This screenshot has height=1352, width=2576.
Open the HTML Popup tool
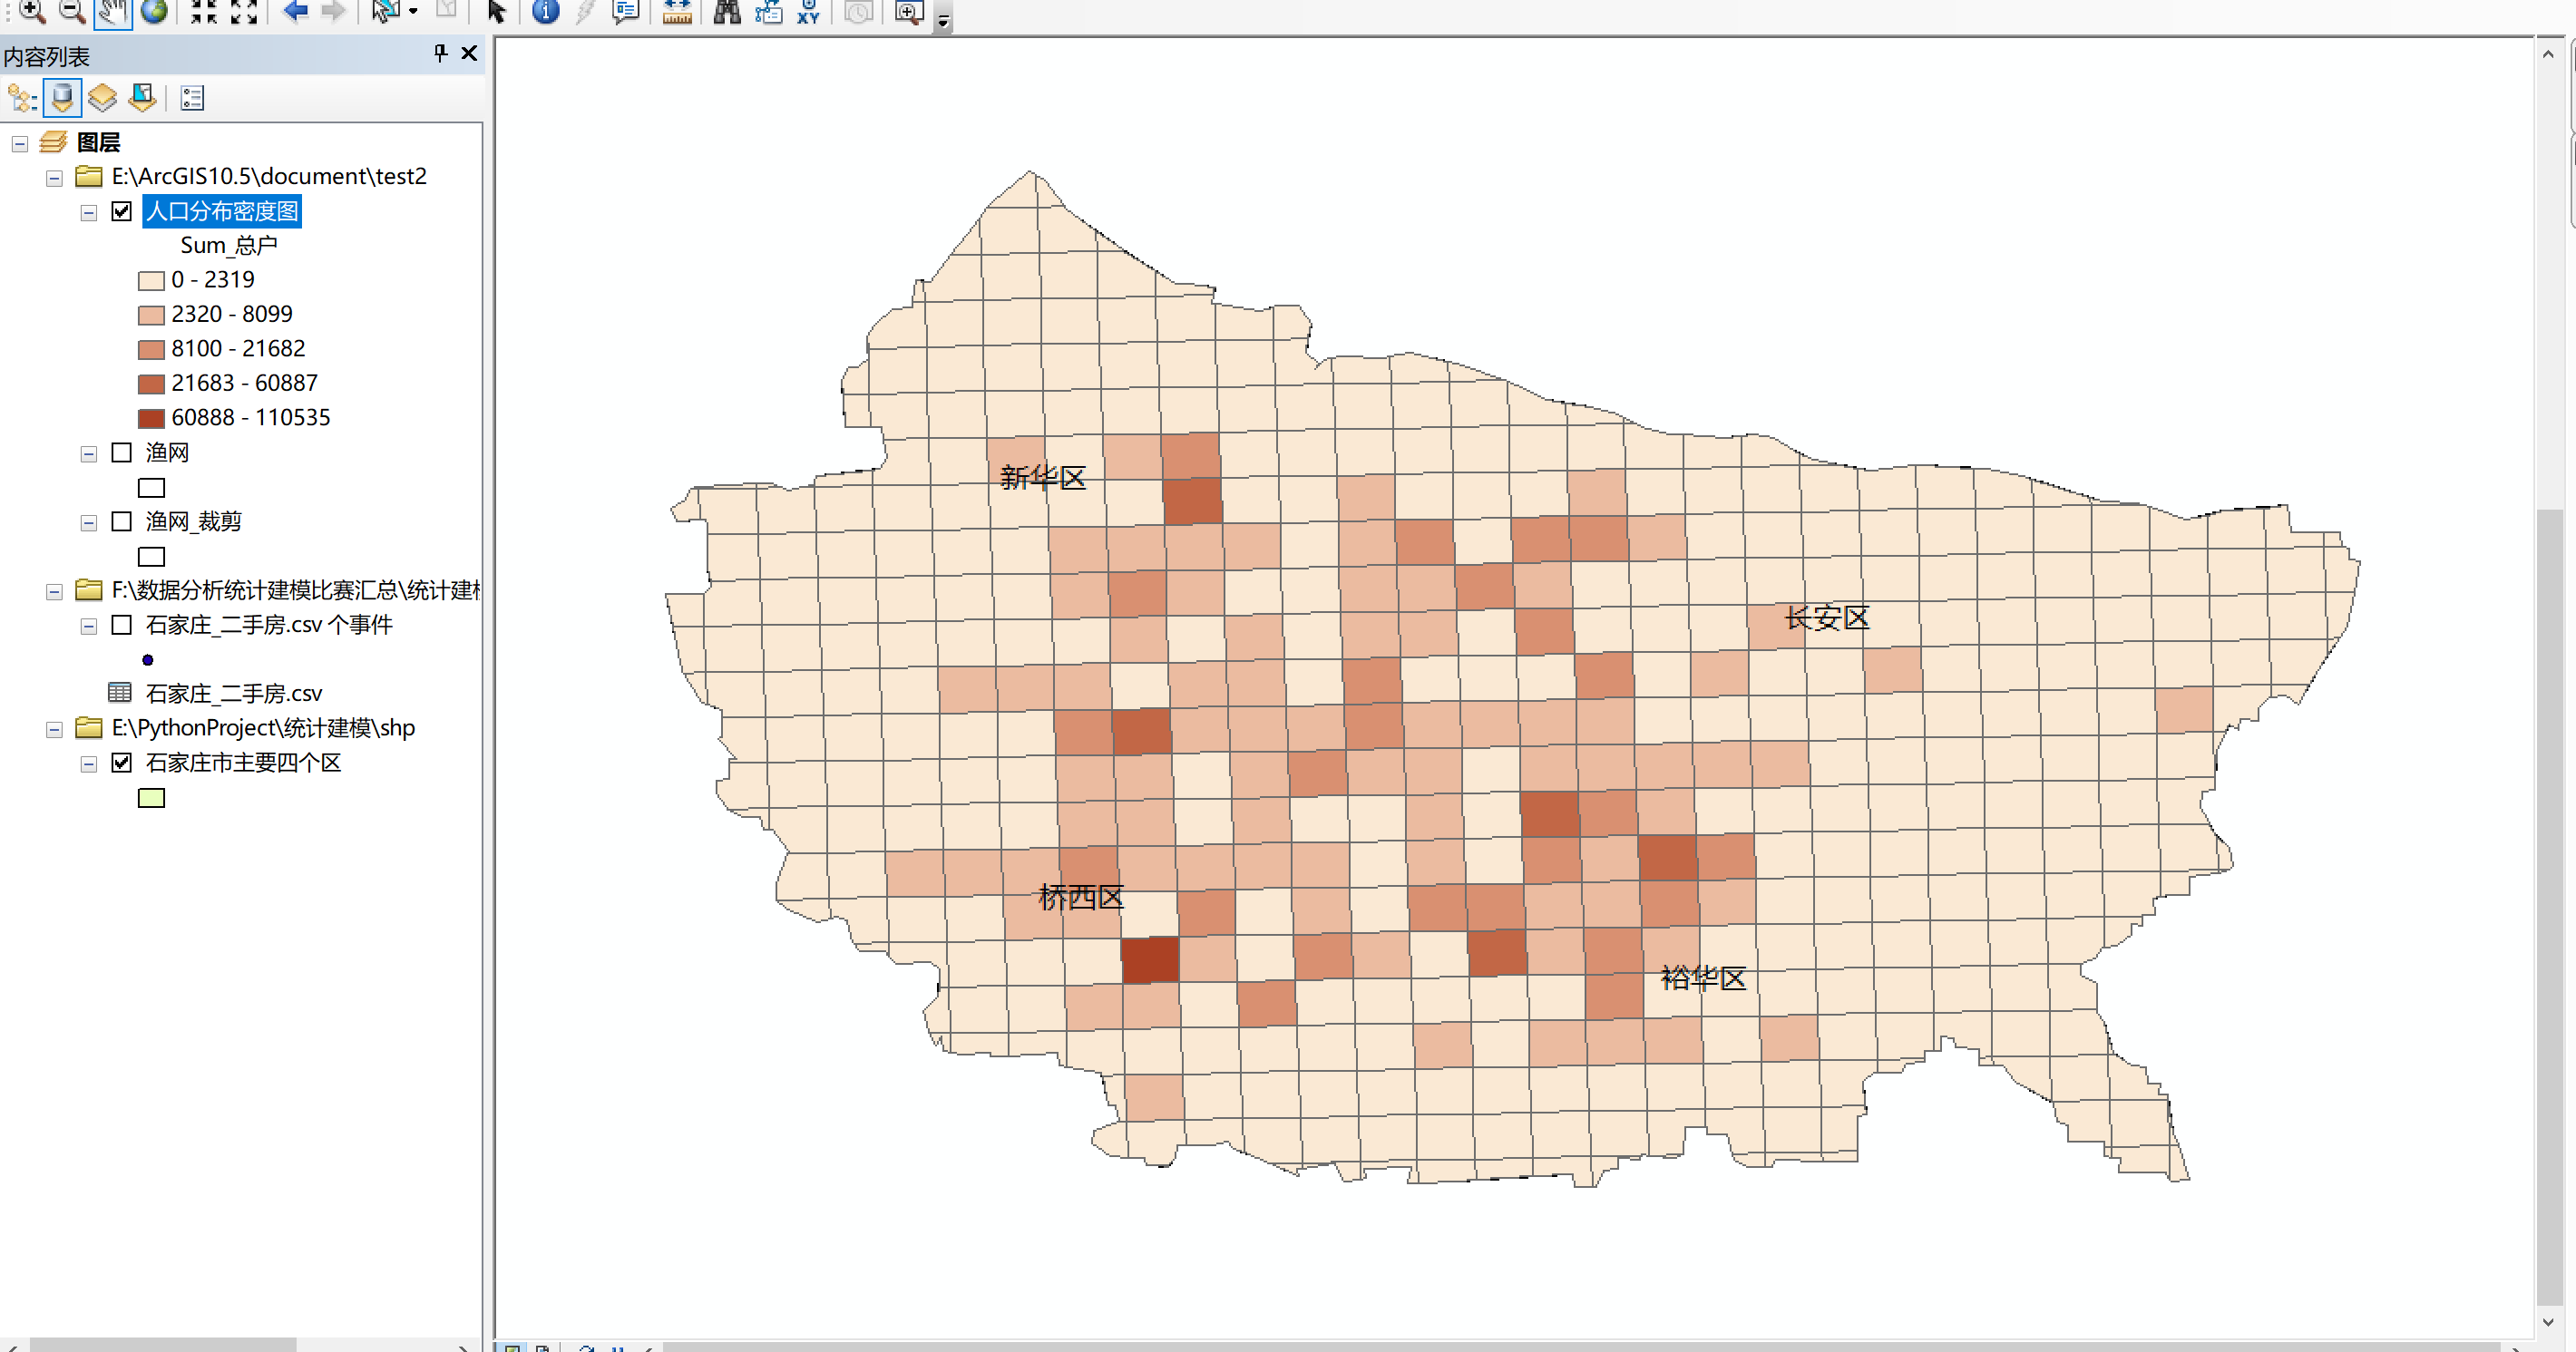(626, 11)
